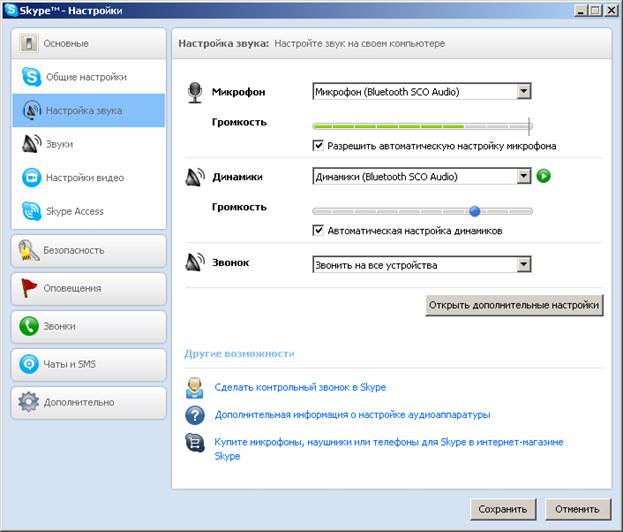
Task: Click the speakers Громкость slider blue knob
Action: [x=474, y=211]
